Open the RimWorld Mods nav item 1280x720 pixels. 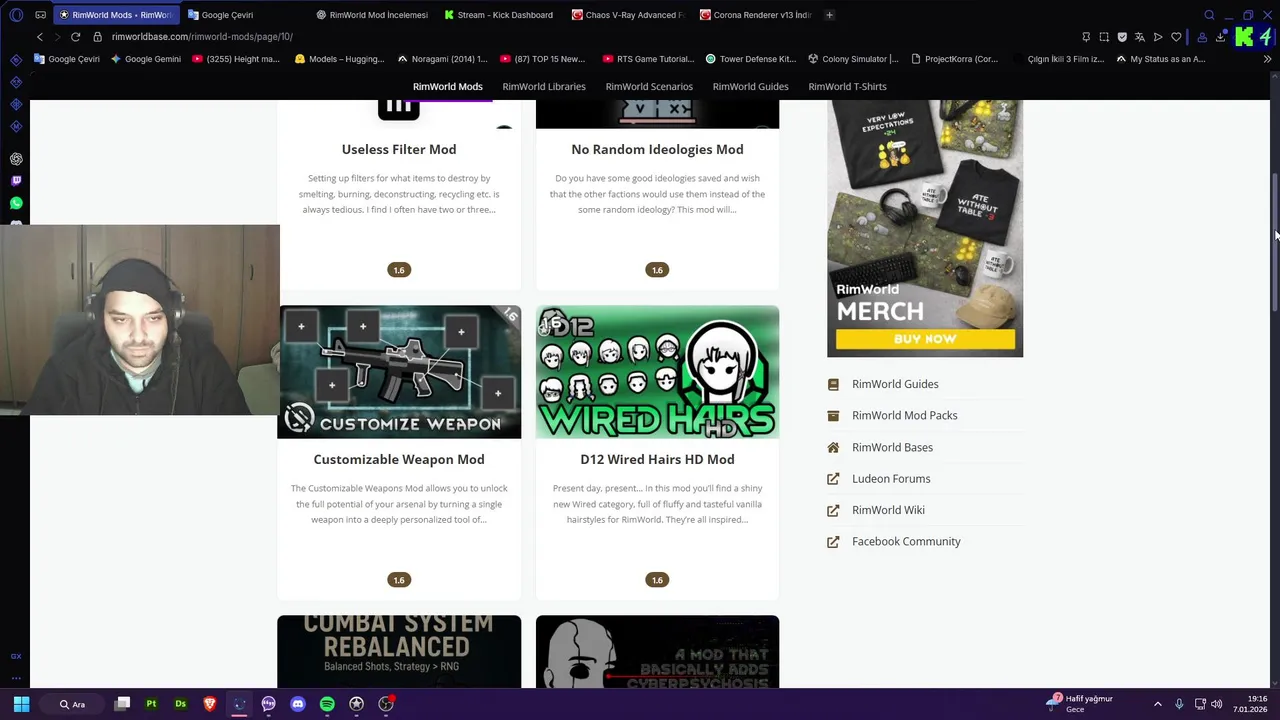[447, 87]
